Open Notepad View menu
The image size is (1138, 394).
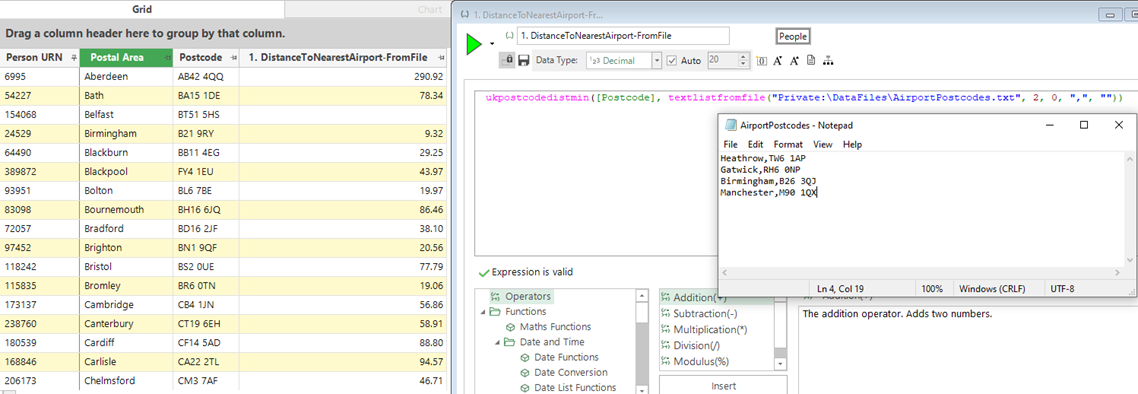click(x=822, y=144)
